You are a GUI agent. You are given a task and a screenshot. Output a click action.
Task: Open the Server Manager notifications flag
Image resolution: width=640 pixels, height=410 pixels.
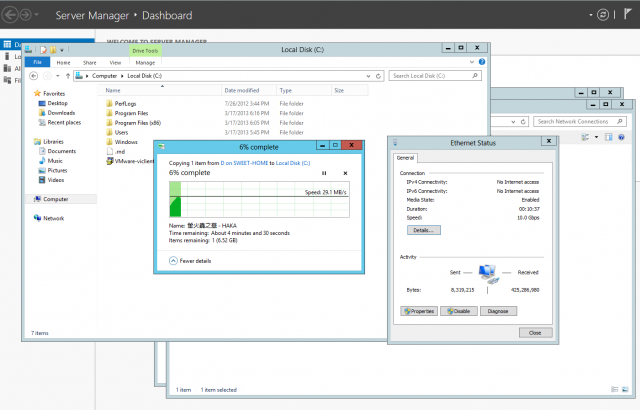coord(628,14)
